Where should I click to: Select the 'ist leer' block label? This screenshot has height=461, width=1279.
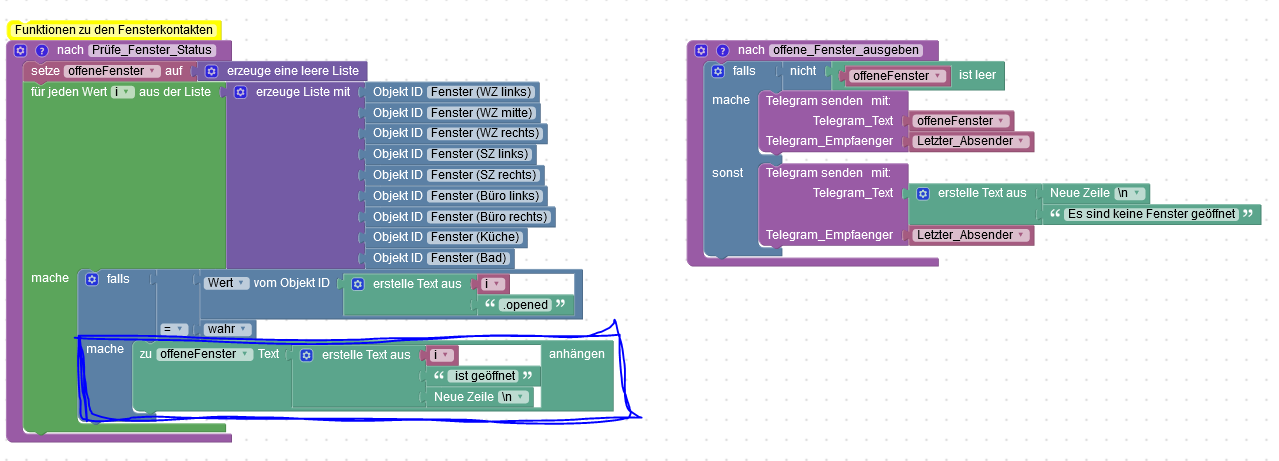[x=979, y=75]
